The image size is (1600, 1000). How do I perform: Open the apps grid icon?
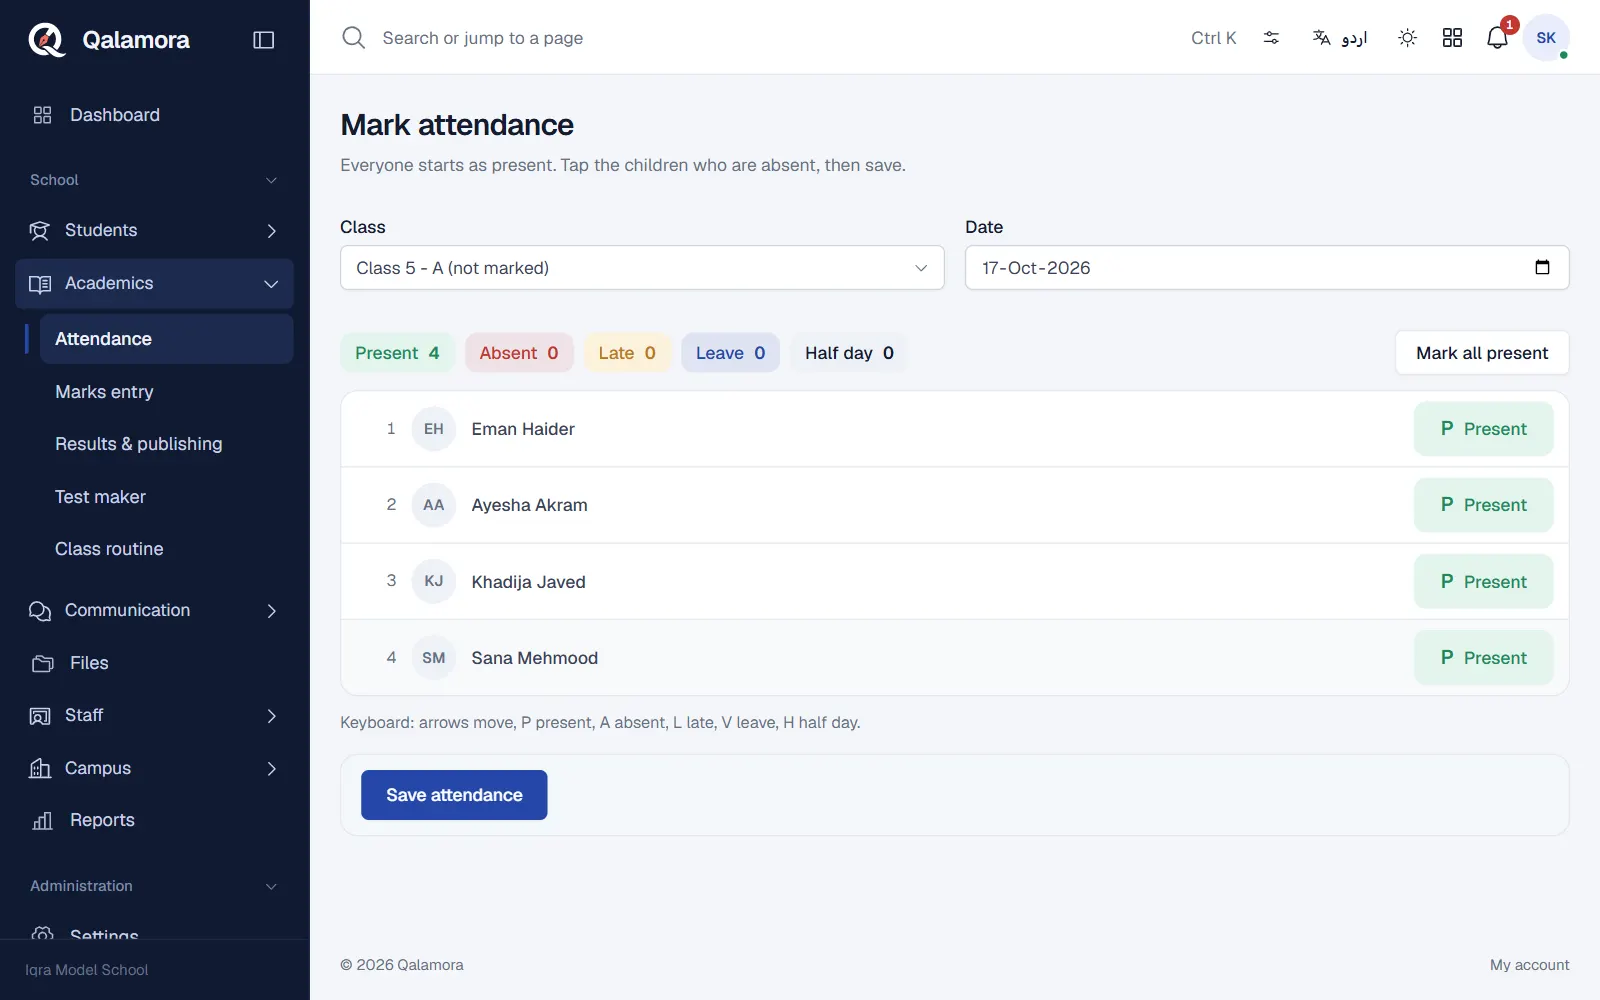tap(1452, 38)
